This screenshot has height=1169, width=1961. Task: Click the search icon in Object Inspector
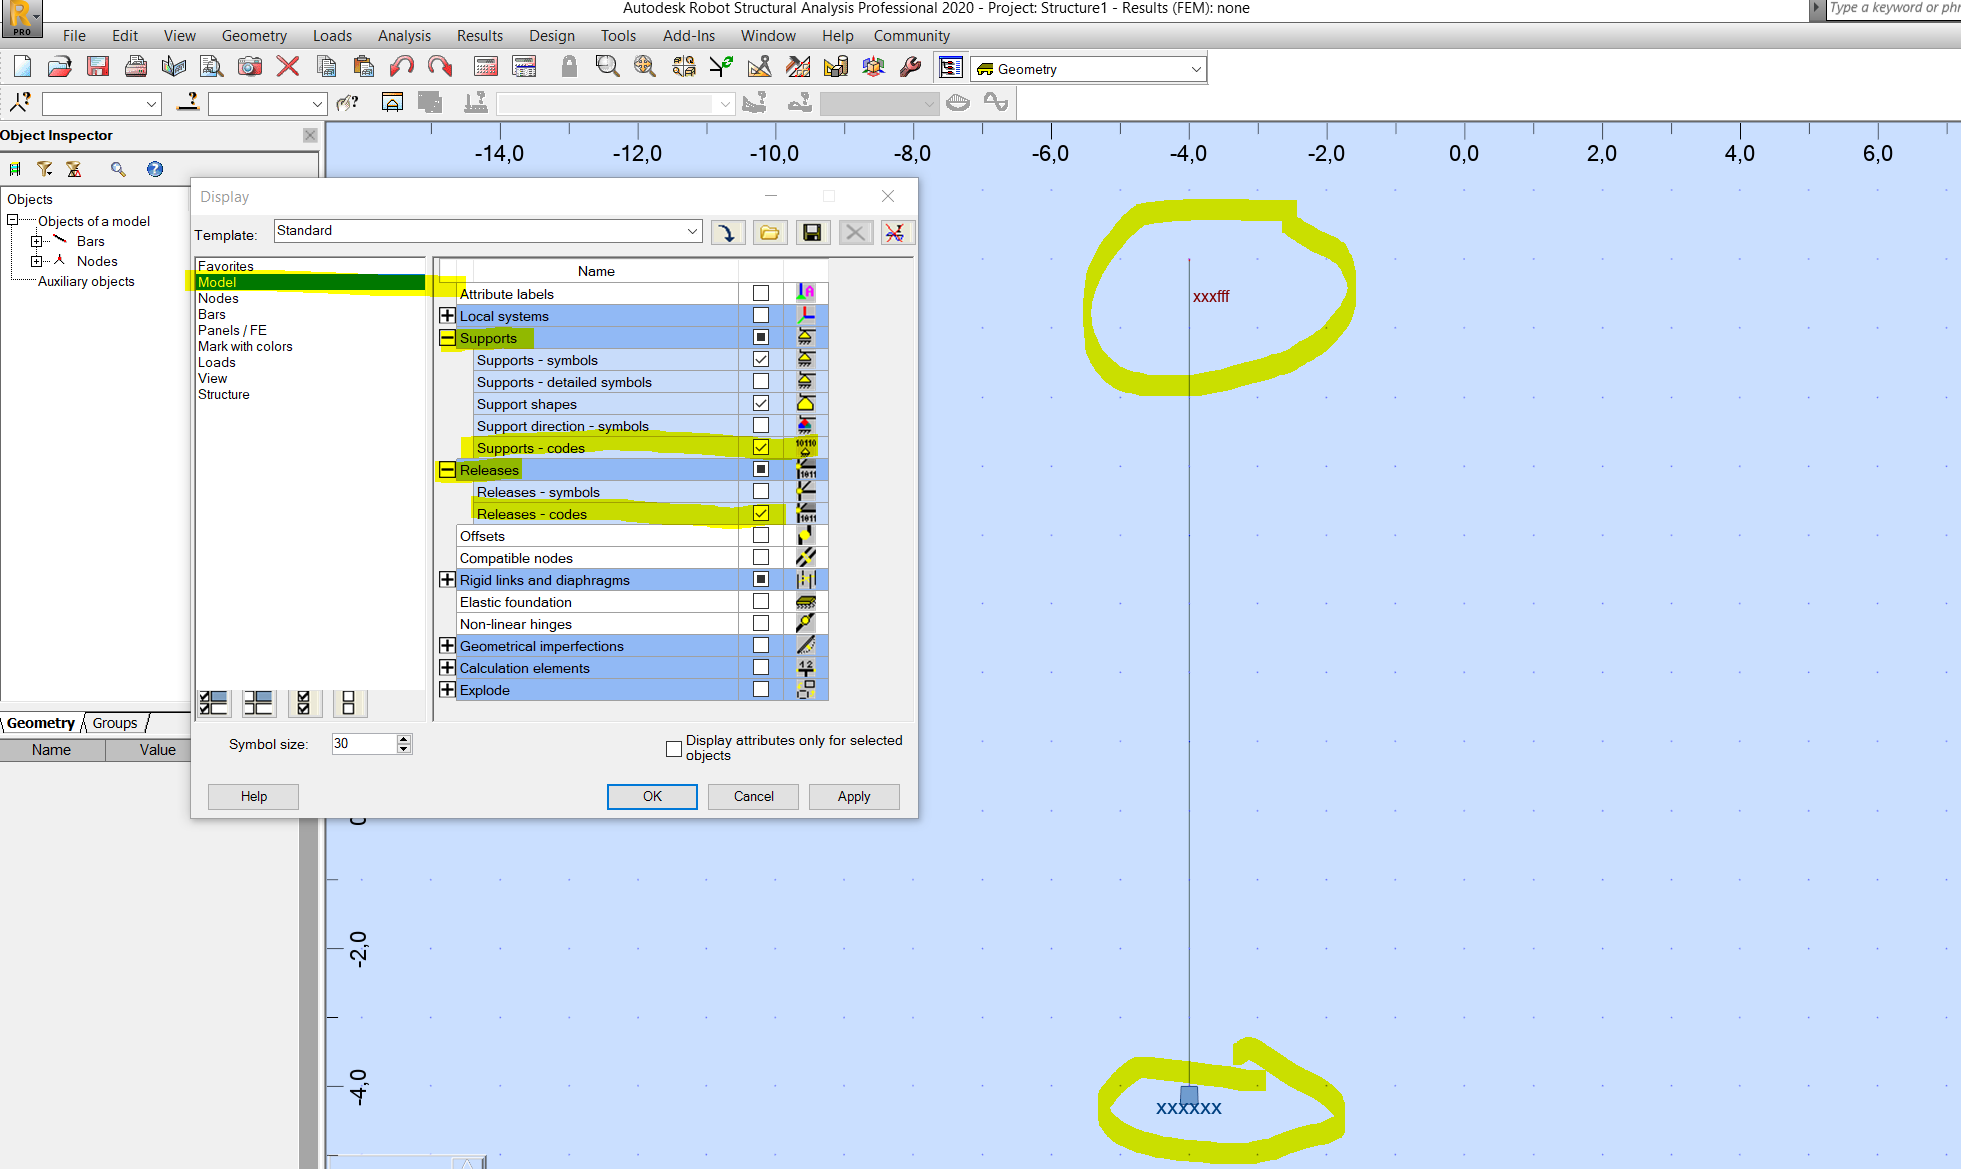pyautogui.click(x=118, y=169)
